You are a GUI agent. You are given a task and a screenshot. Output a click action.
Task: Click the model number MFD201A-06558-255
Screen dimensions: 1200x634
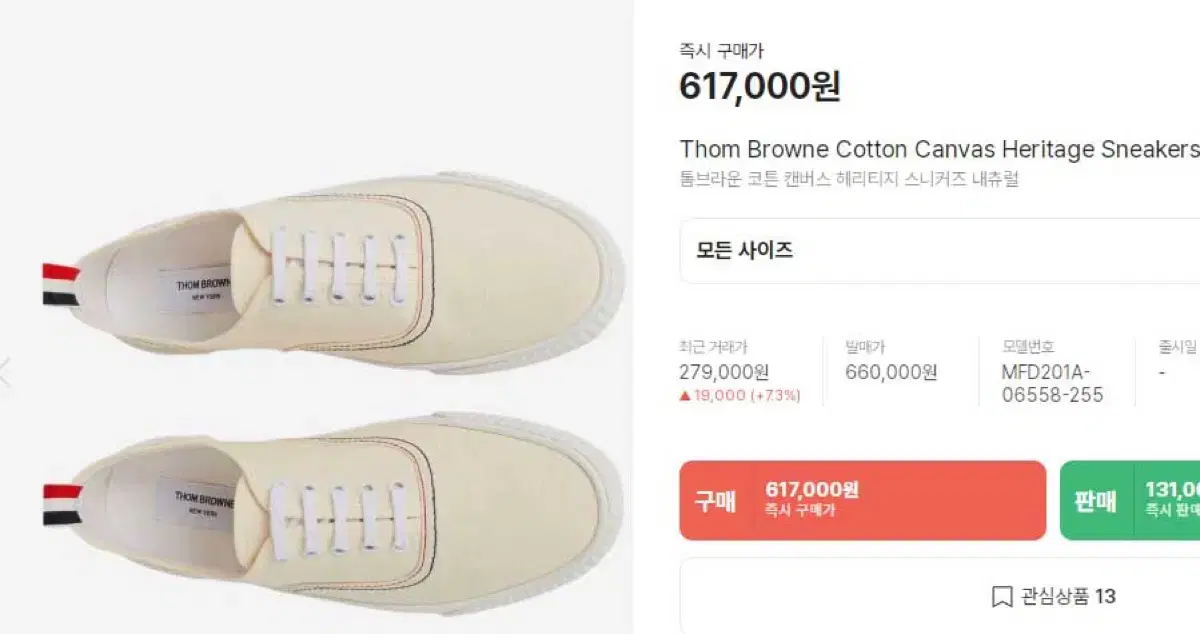[x=1052, y=383]
